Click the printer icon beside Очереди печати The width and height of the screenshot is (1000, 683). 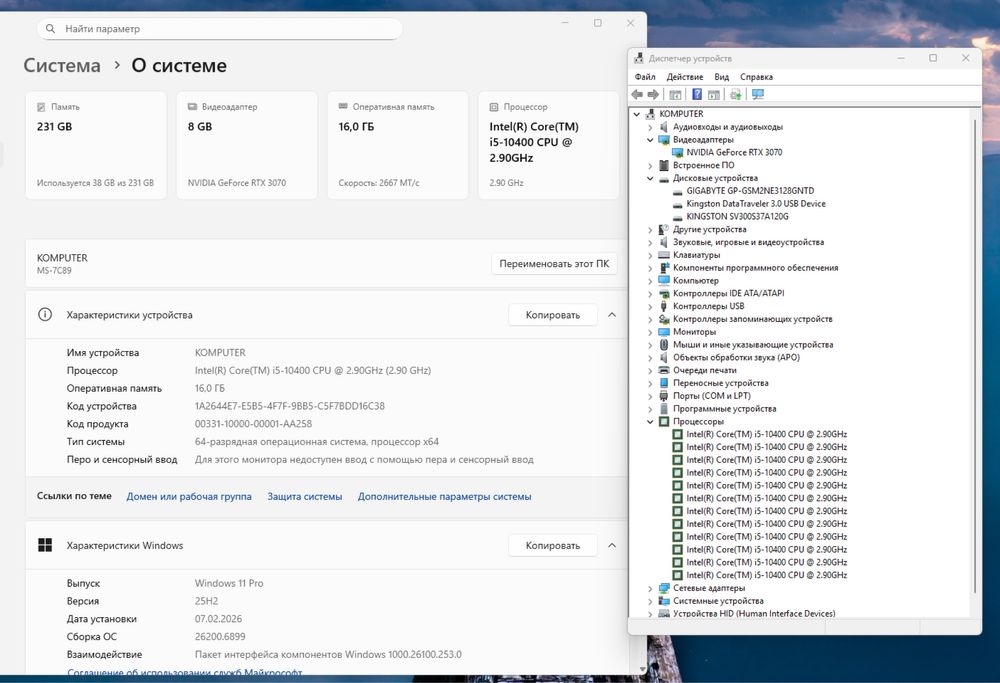click(664, 370)
